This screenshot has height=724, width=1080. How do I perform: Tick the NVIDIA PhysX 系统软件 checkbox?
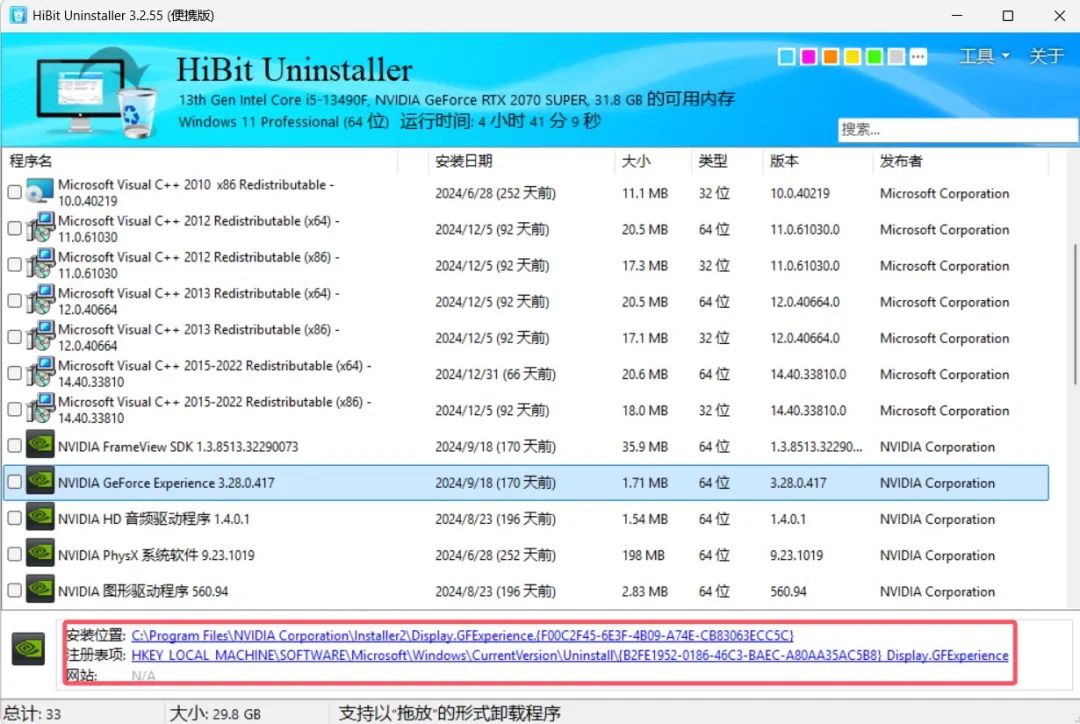14,554
